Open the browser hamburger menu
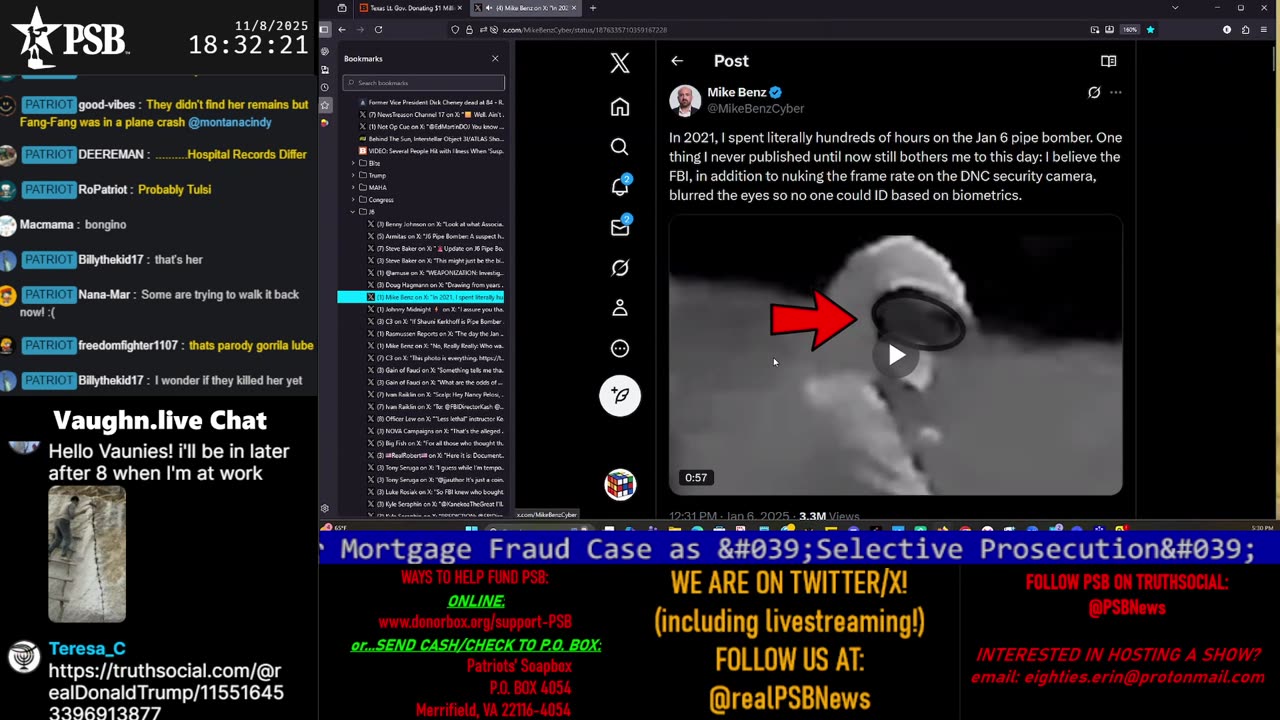The image size is (1280, 720). coord(1266,30)
